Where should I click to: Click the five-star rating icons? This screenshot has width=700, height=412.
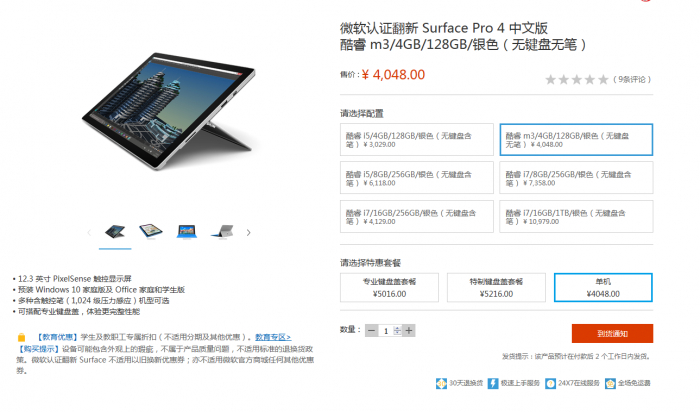(x=577, y=79)
